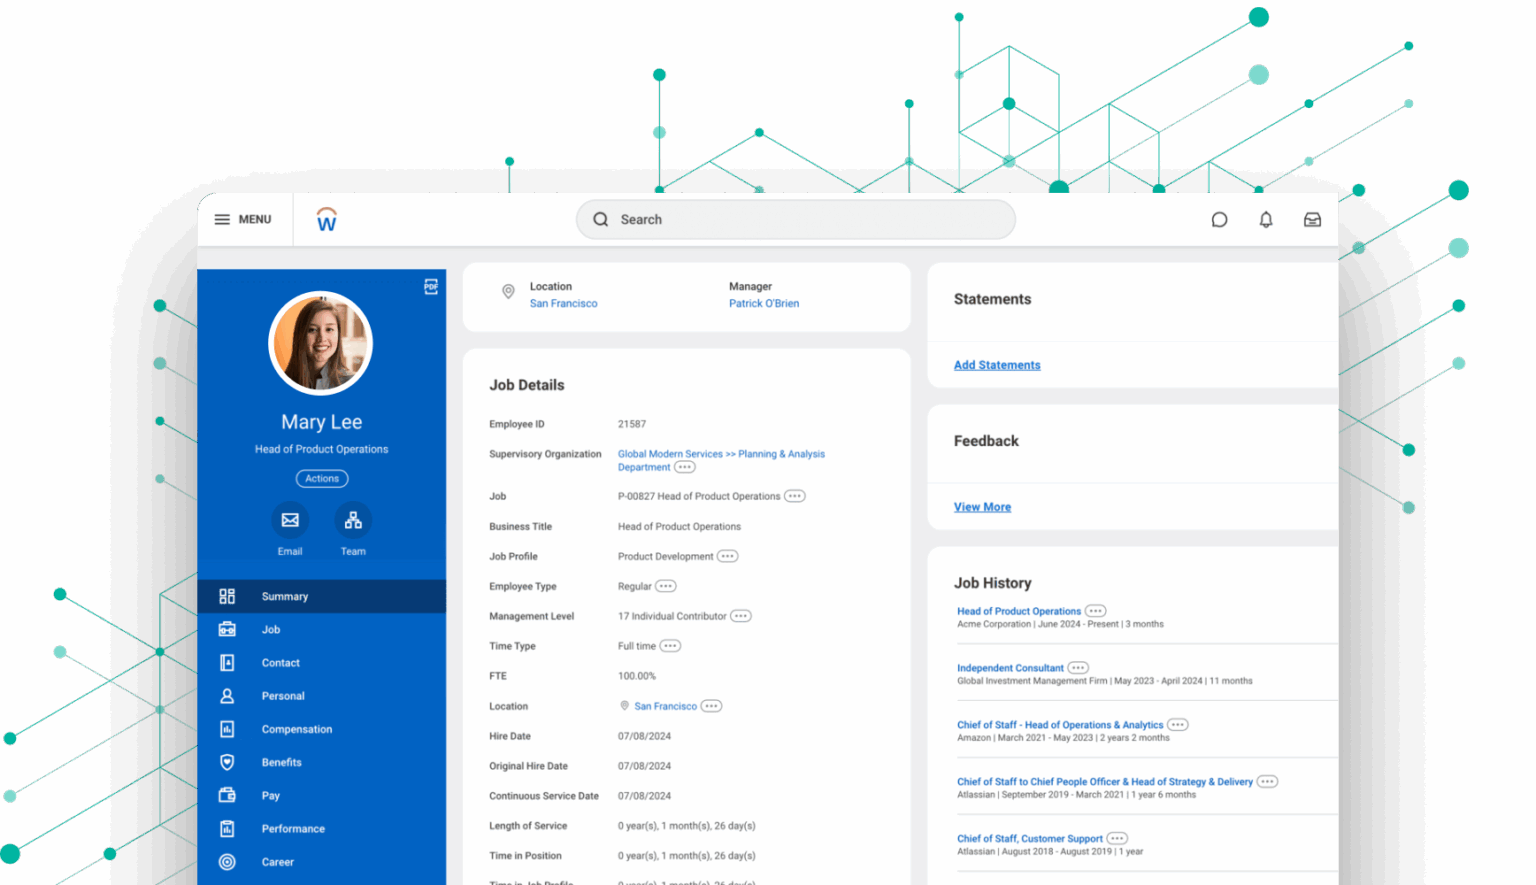Open the Performance section

tap(292, 828)
